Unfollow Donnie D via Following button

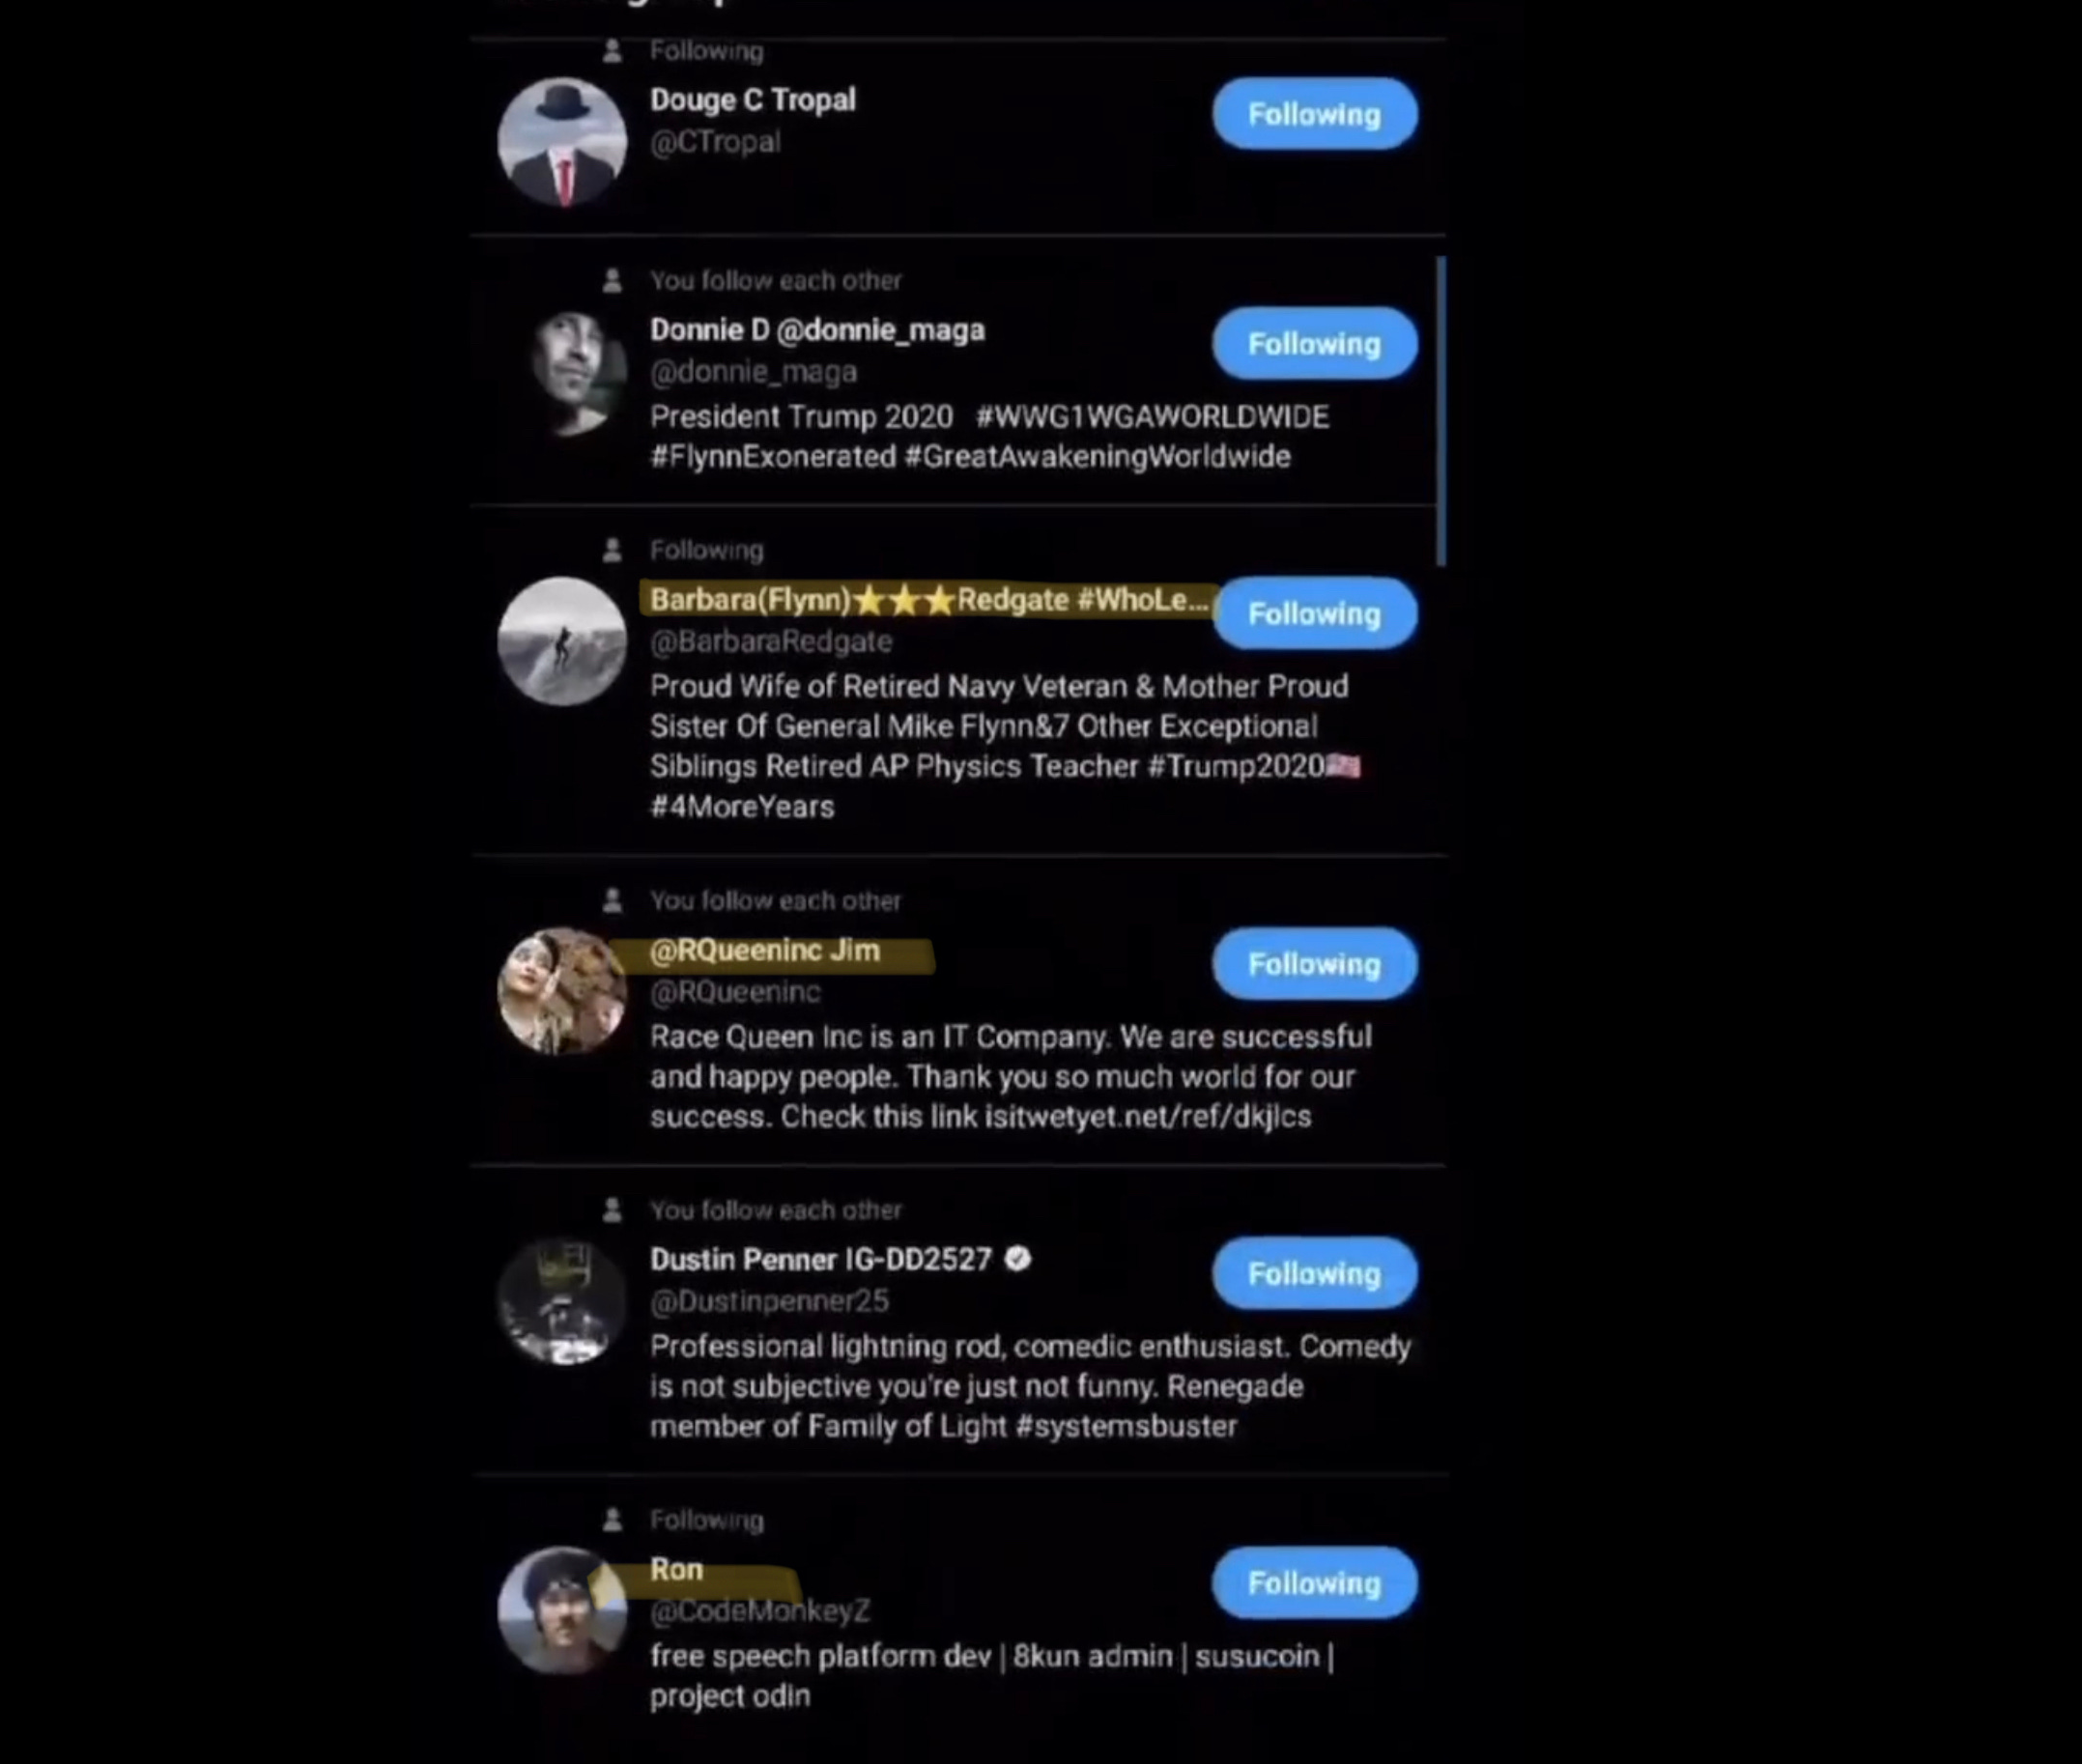tap(1314, 343)
